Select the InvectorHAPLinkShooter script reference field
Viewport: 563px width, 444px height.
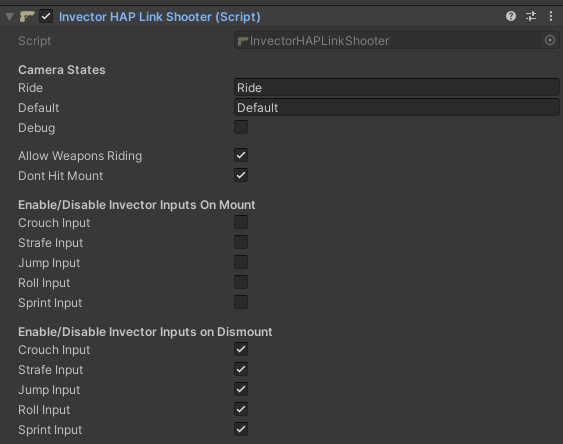point(388,40)
